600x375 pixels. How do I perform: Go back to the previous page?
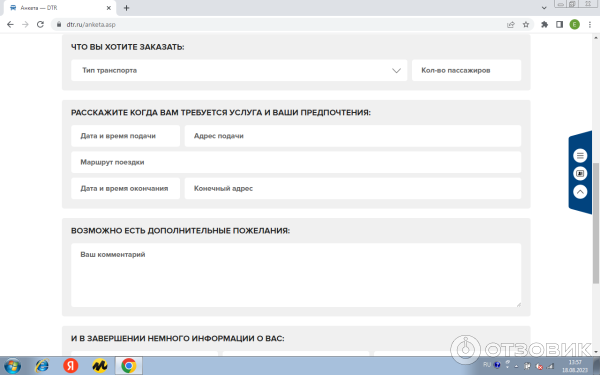click(x=10, y=24)
